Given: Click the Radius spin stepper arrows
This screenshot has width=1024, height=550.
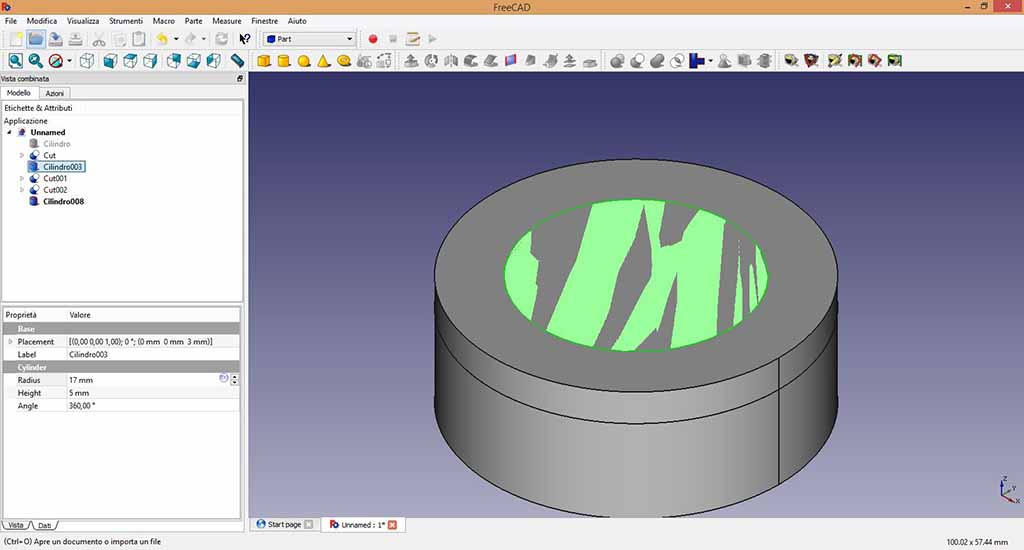Looking at the screenshot, I should [x=234, y=380].
